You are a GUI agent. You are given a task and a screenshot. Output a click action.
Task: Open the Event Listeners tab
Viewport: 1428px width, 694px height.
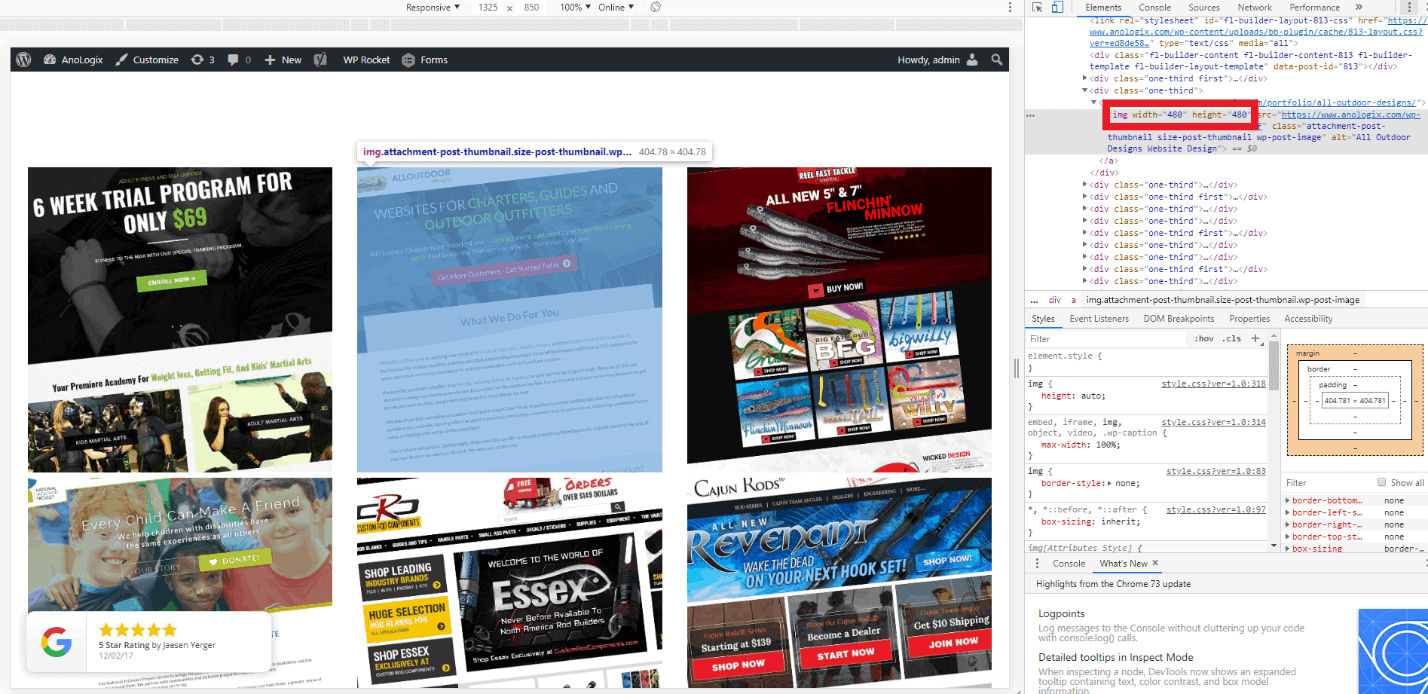pyautogui.click(x=1100, y=318)
